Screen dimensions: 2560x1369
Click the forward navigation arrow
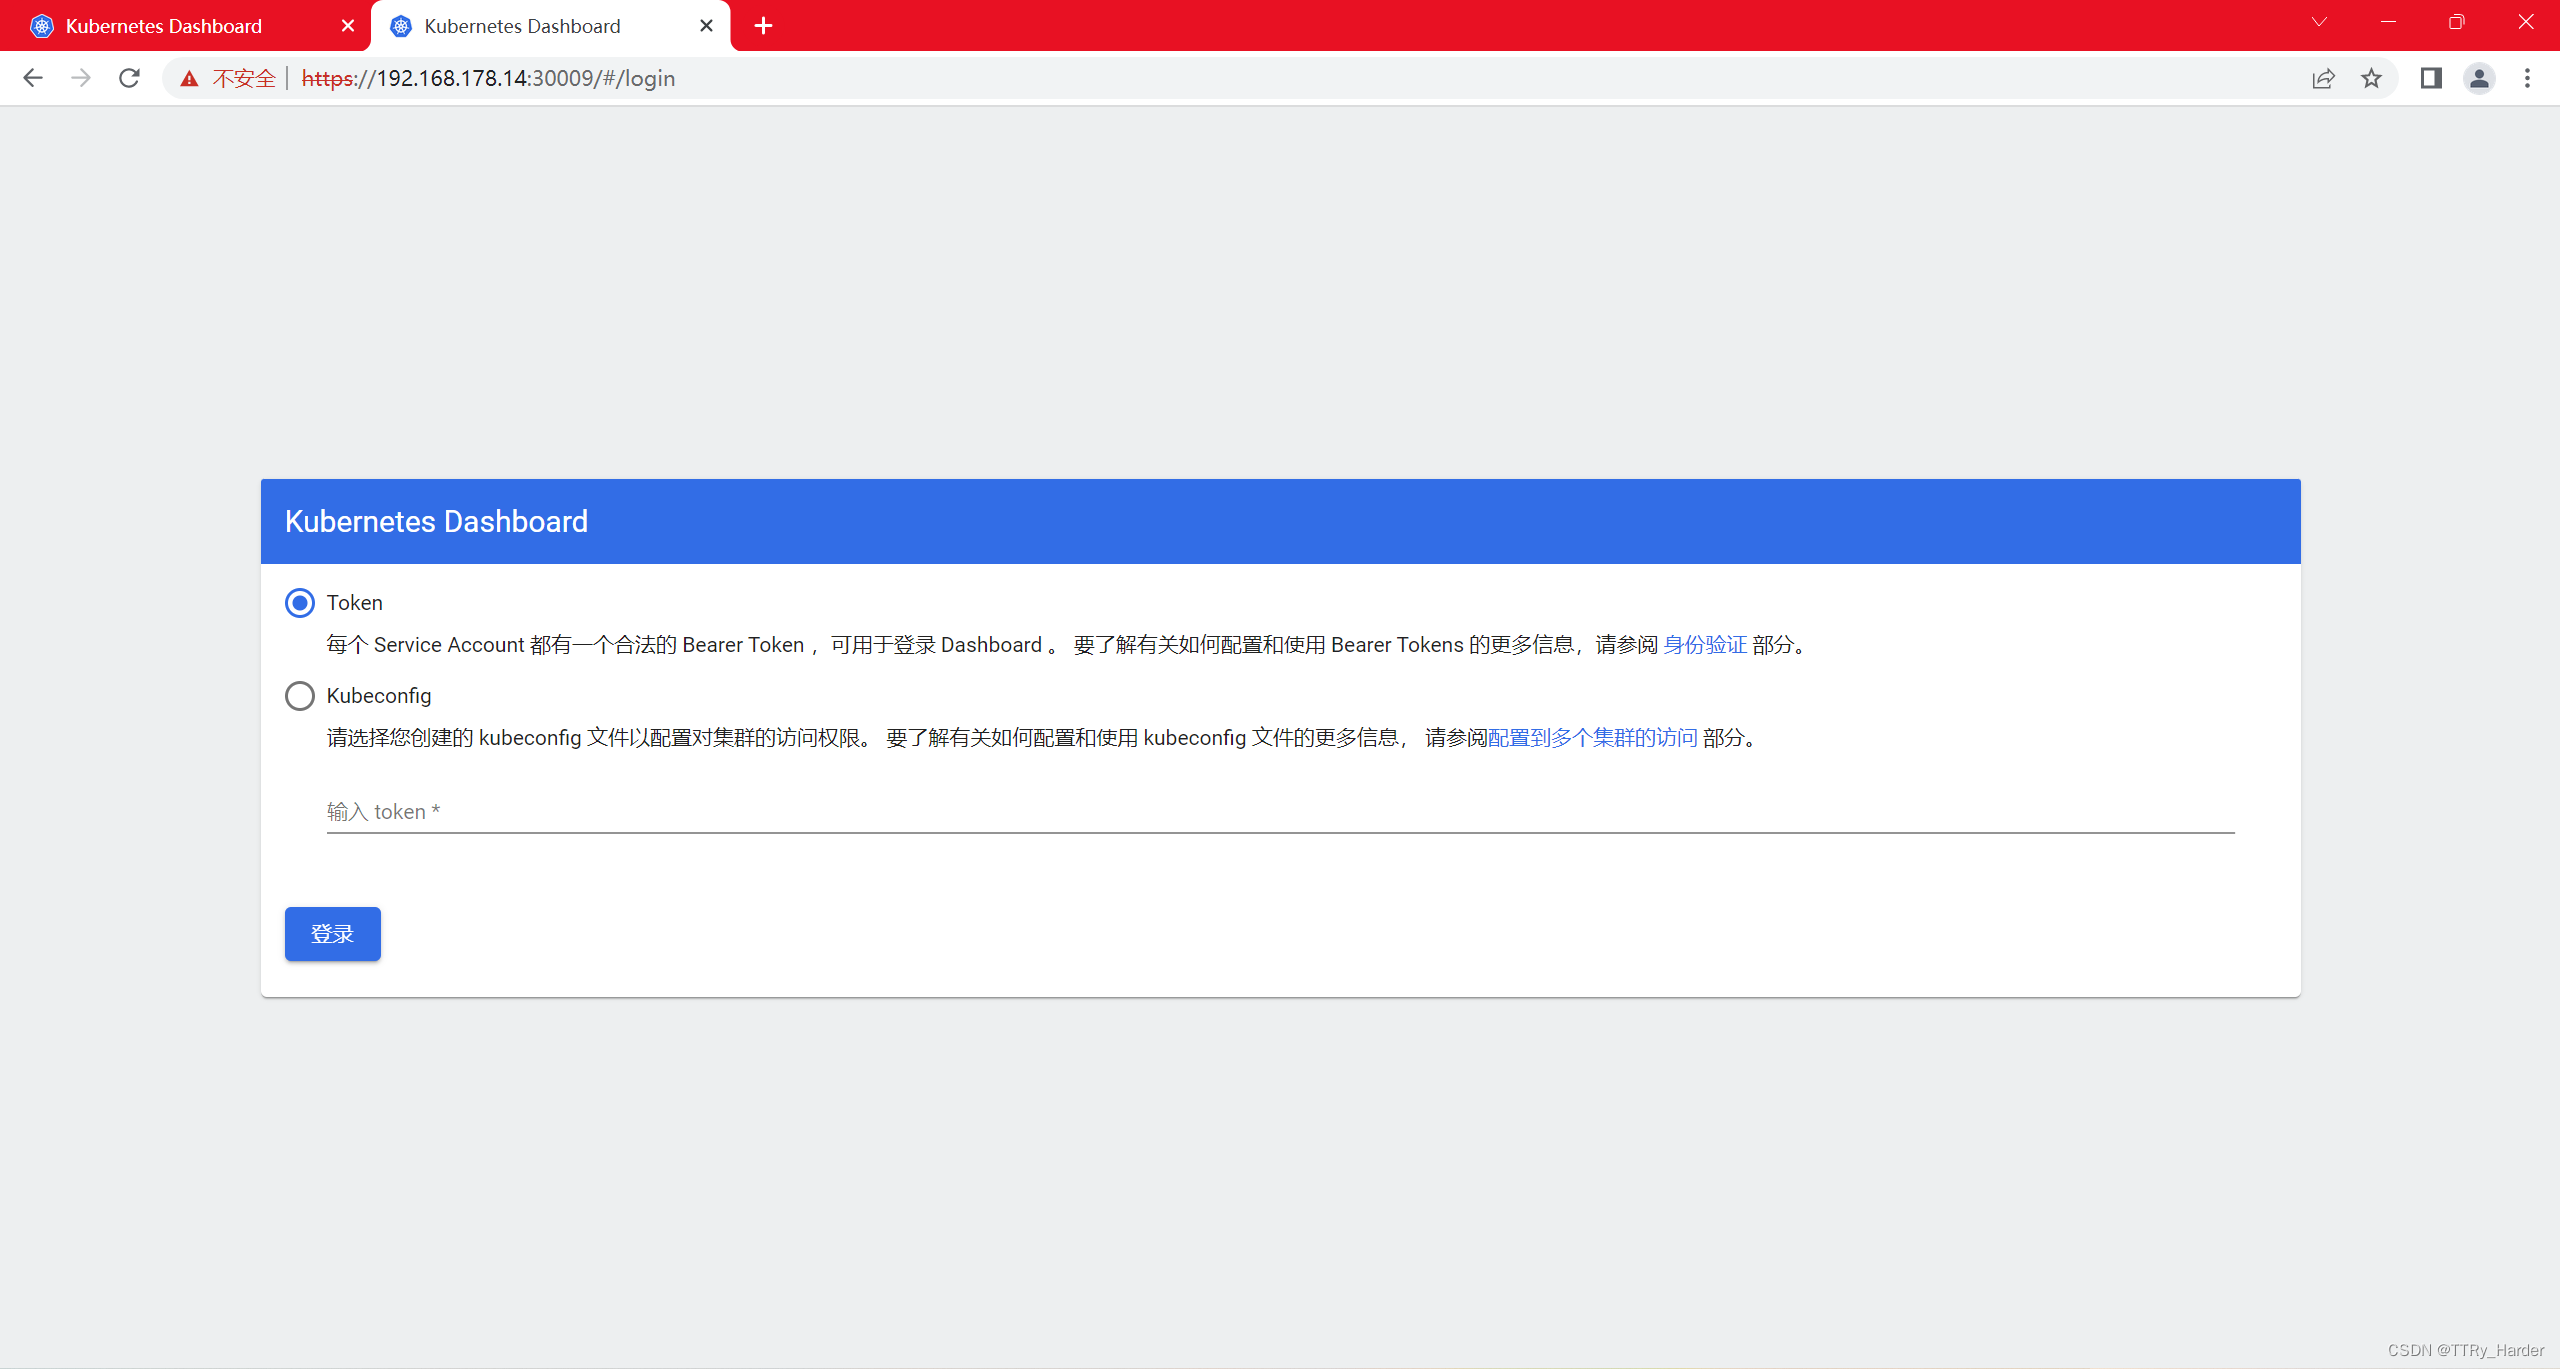[81, 78]
